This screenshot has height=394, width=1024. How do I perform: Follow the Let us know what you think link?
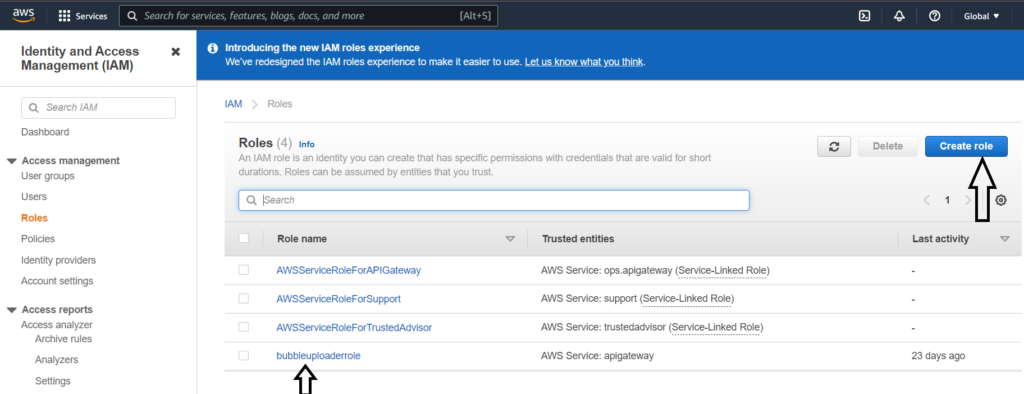click(x=584, y=62)
